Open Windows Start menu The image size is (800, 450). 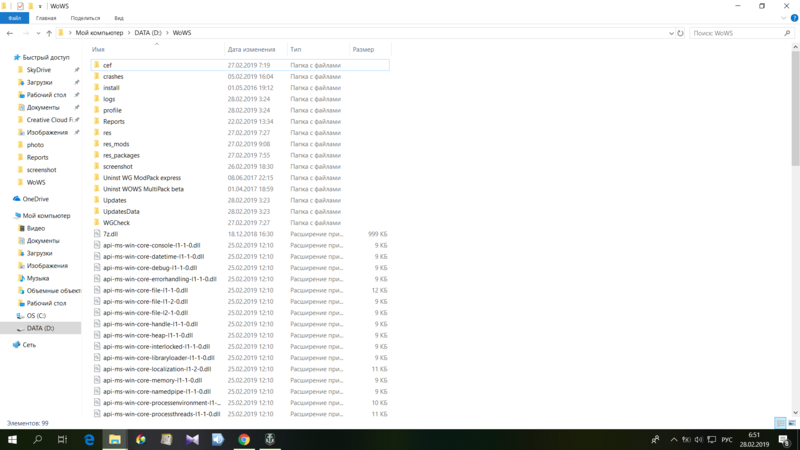(x=12, y=439)
